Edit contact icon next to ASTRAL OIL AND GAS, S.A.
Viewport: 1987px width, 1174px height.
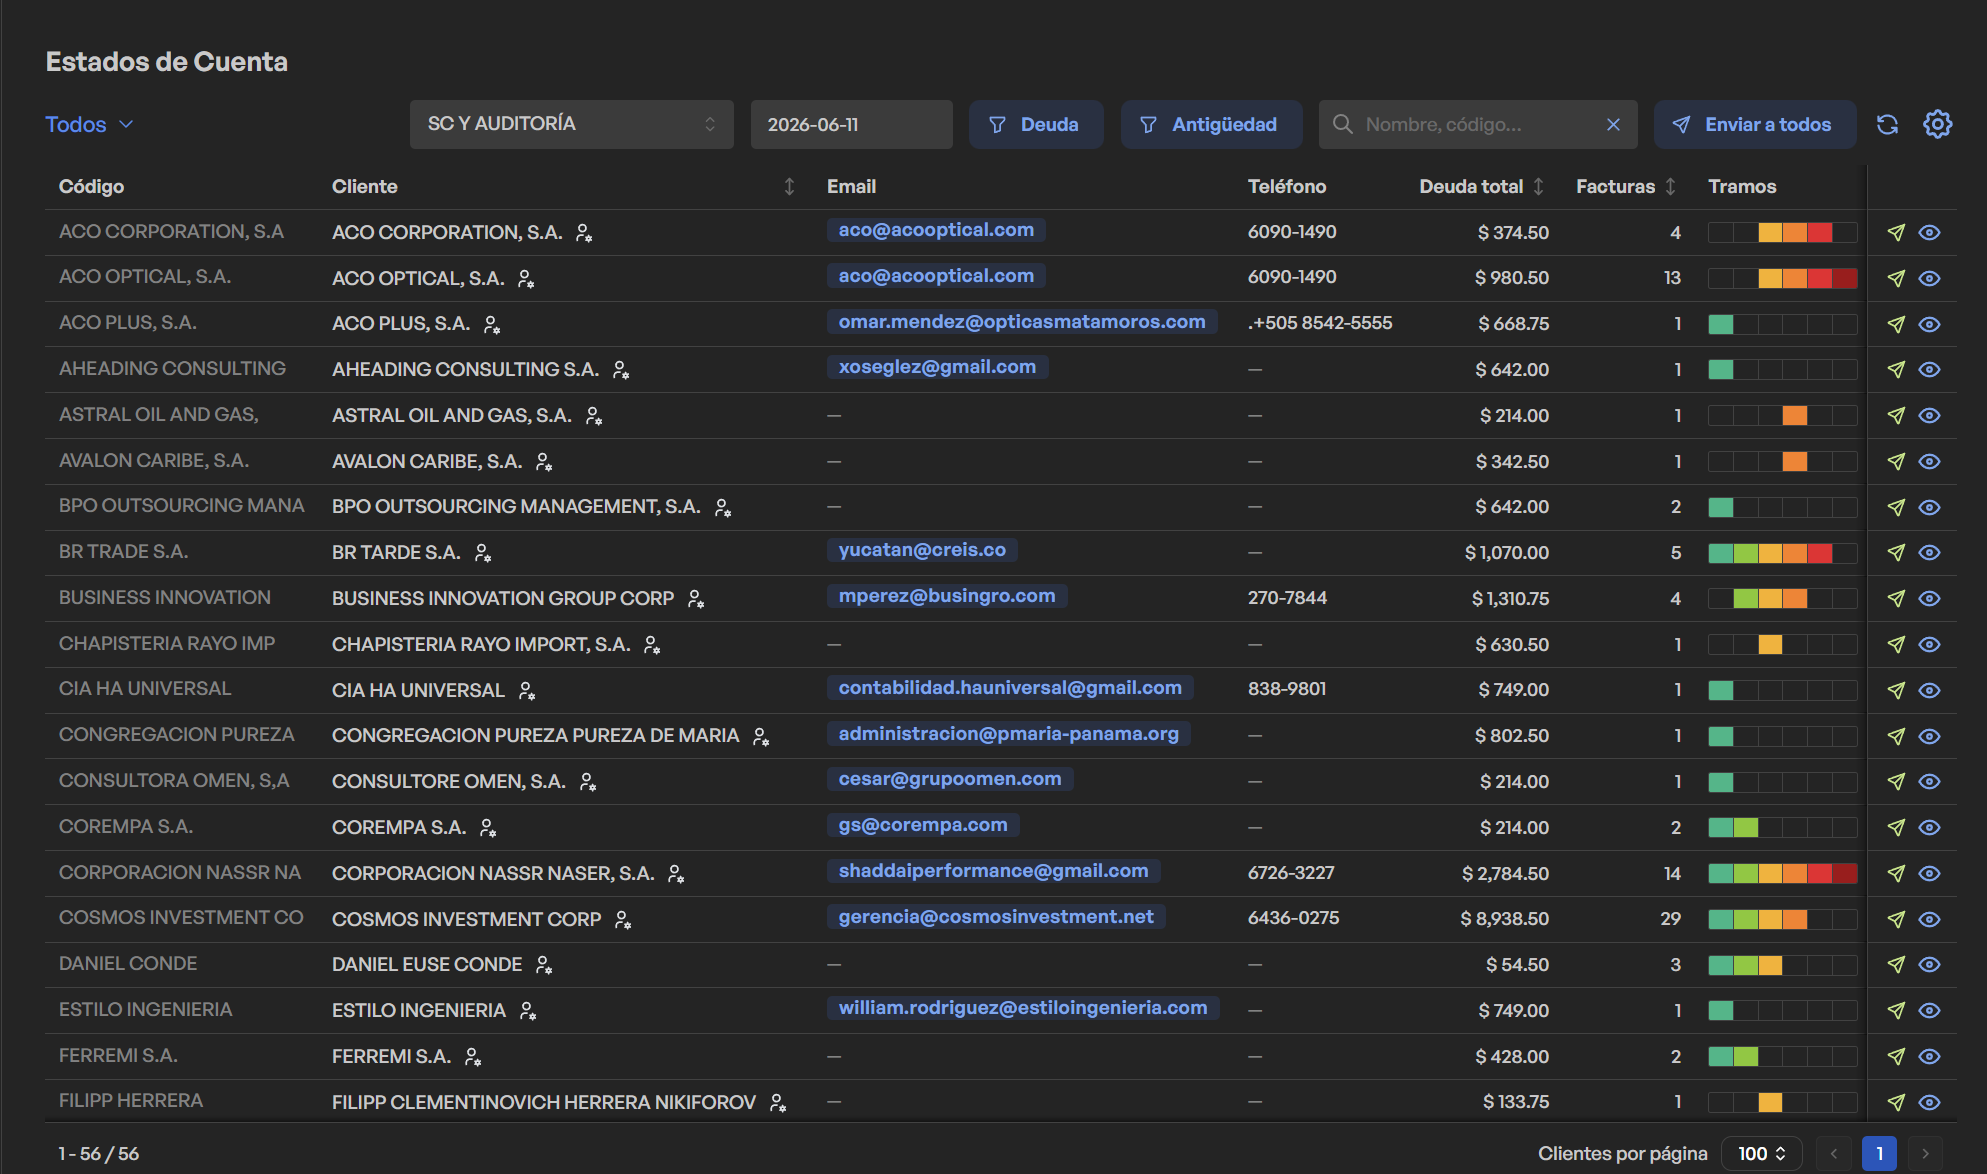coord(594,416)
